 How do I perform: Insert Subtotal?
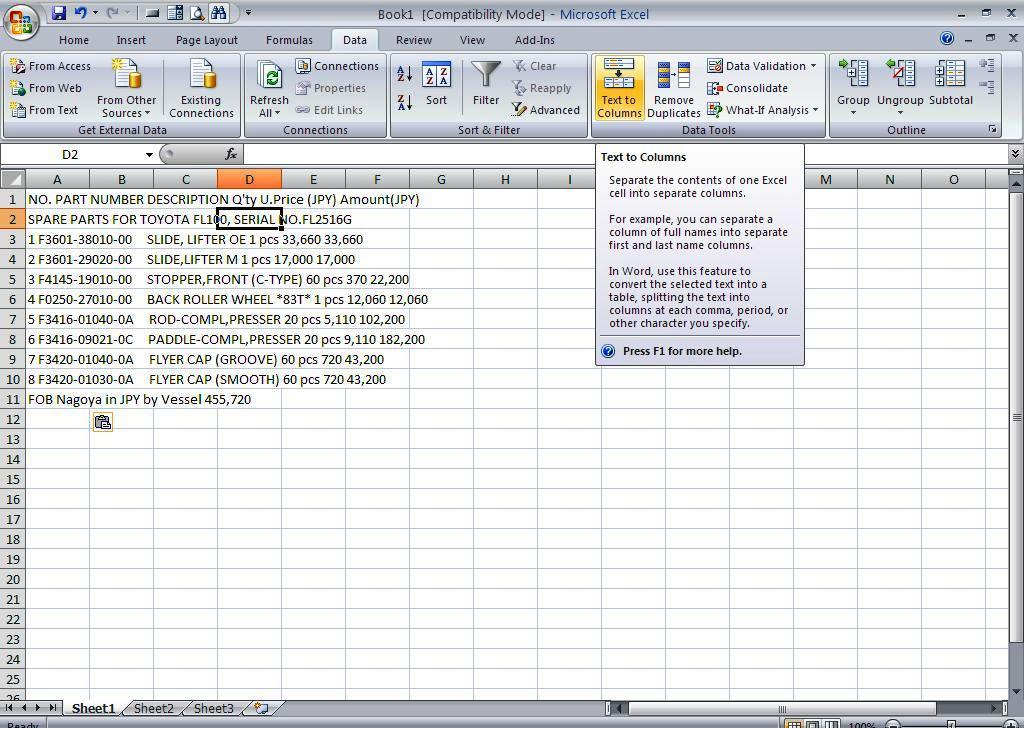(950, 84)
